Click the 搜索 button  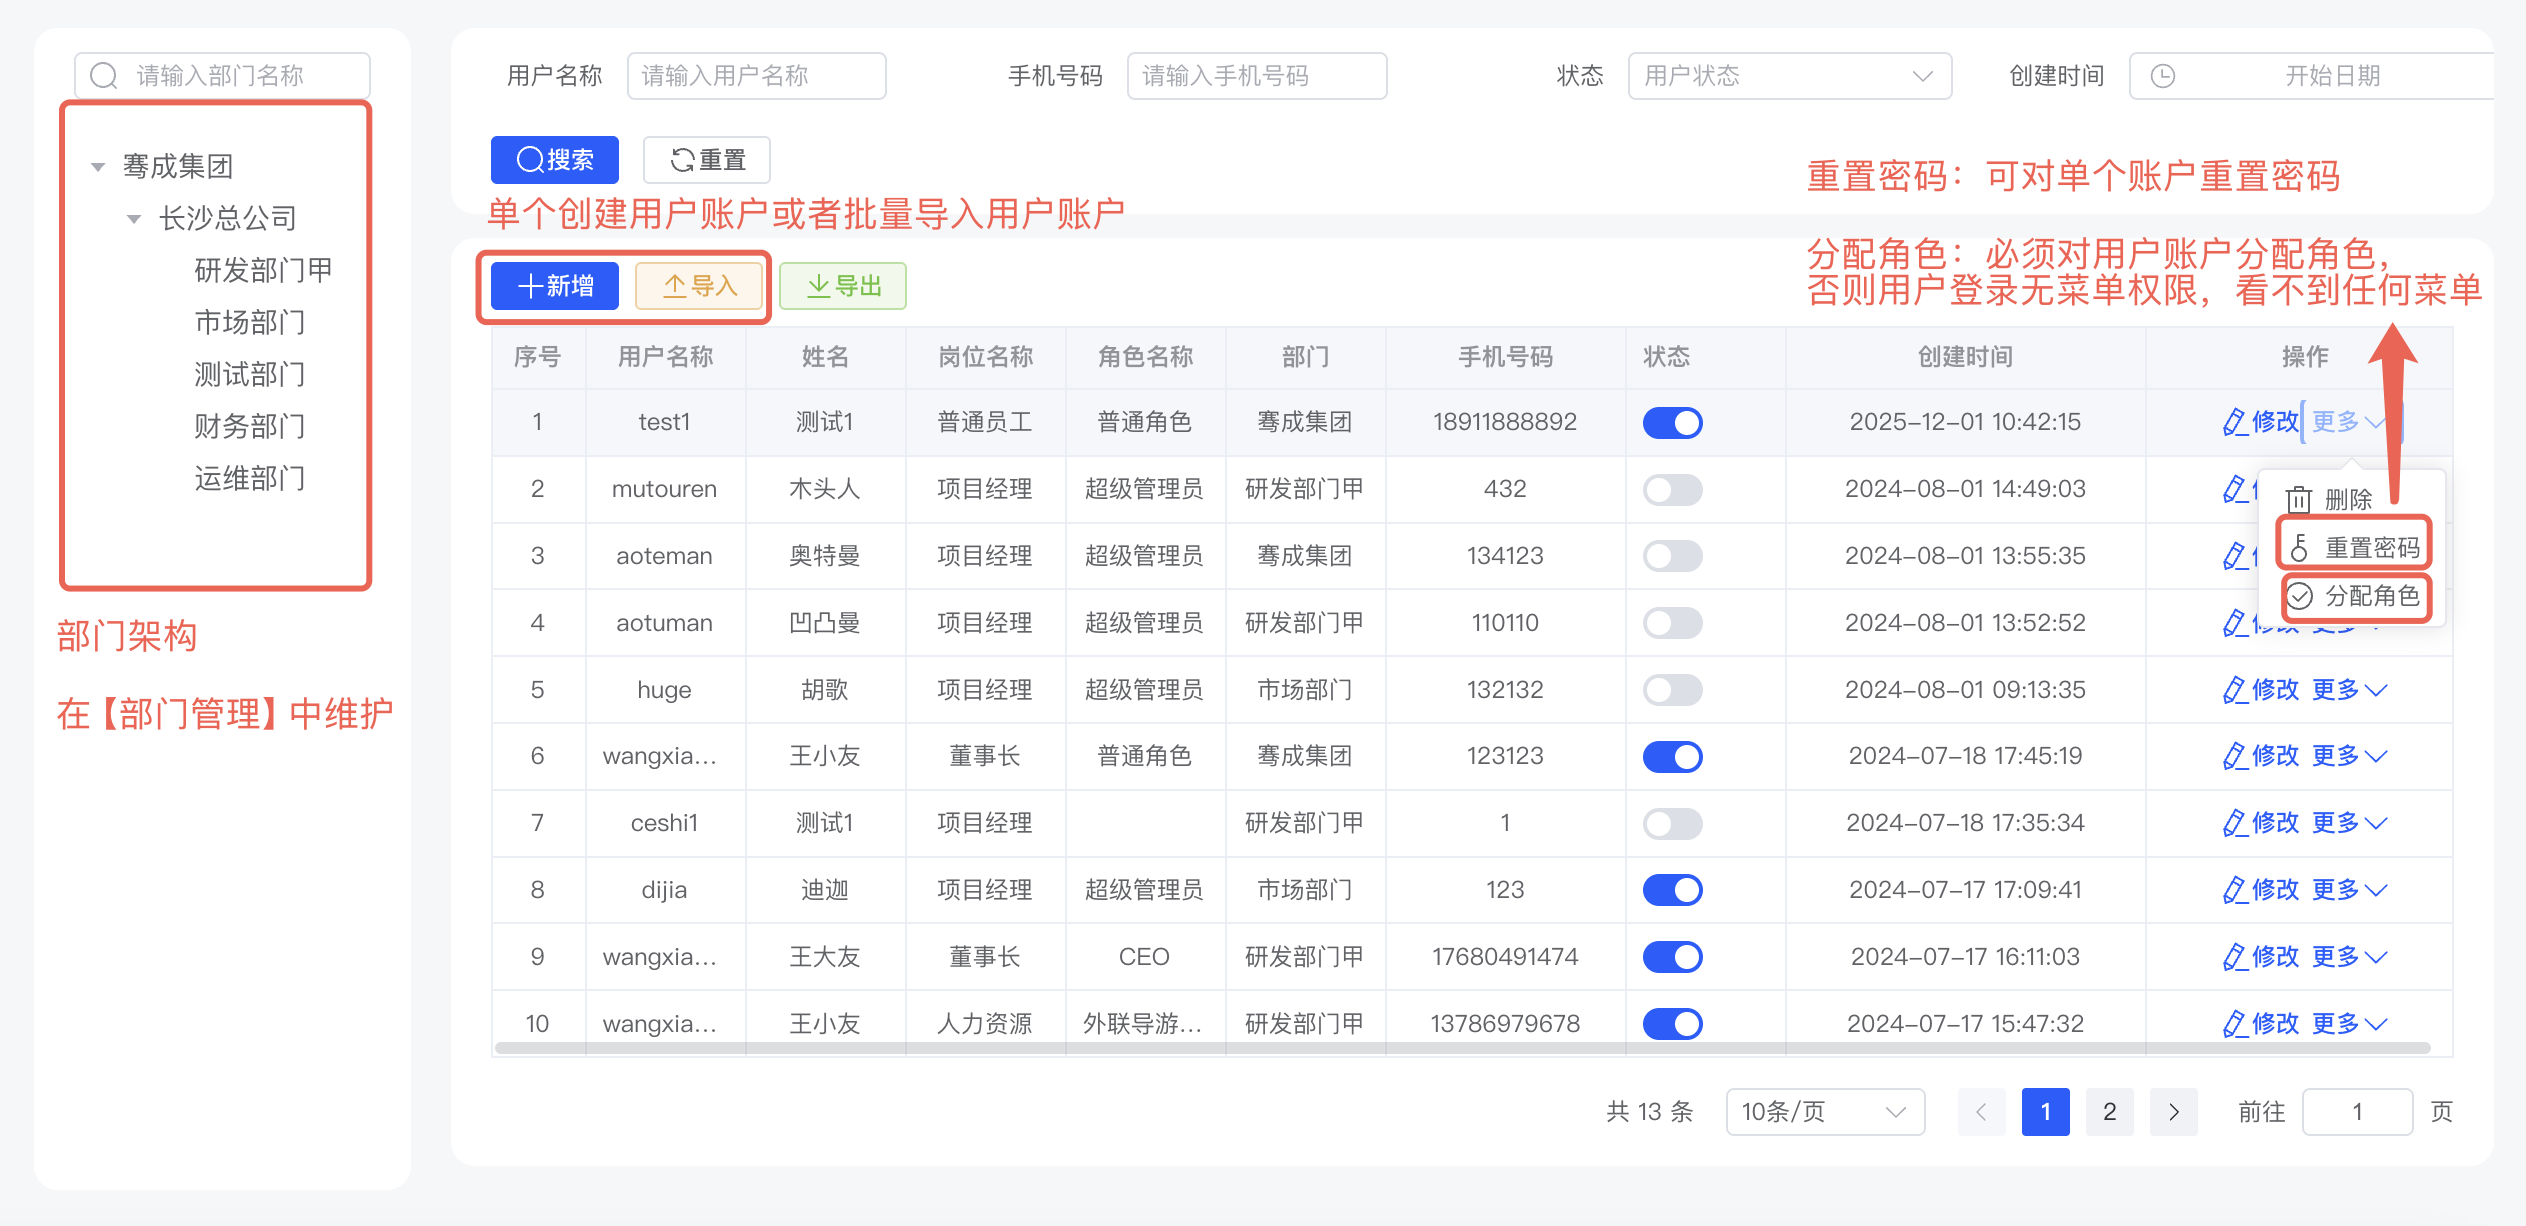(x=554, y=159)
